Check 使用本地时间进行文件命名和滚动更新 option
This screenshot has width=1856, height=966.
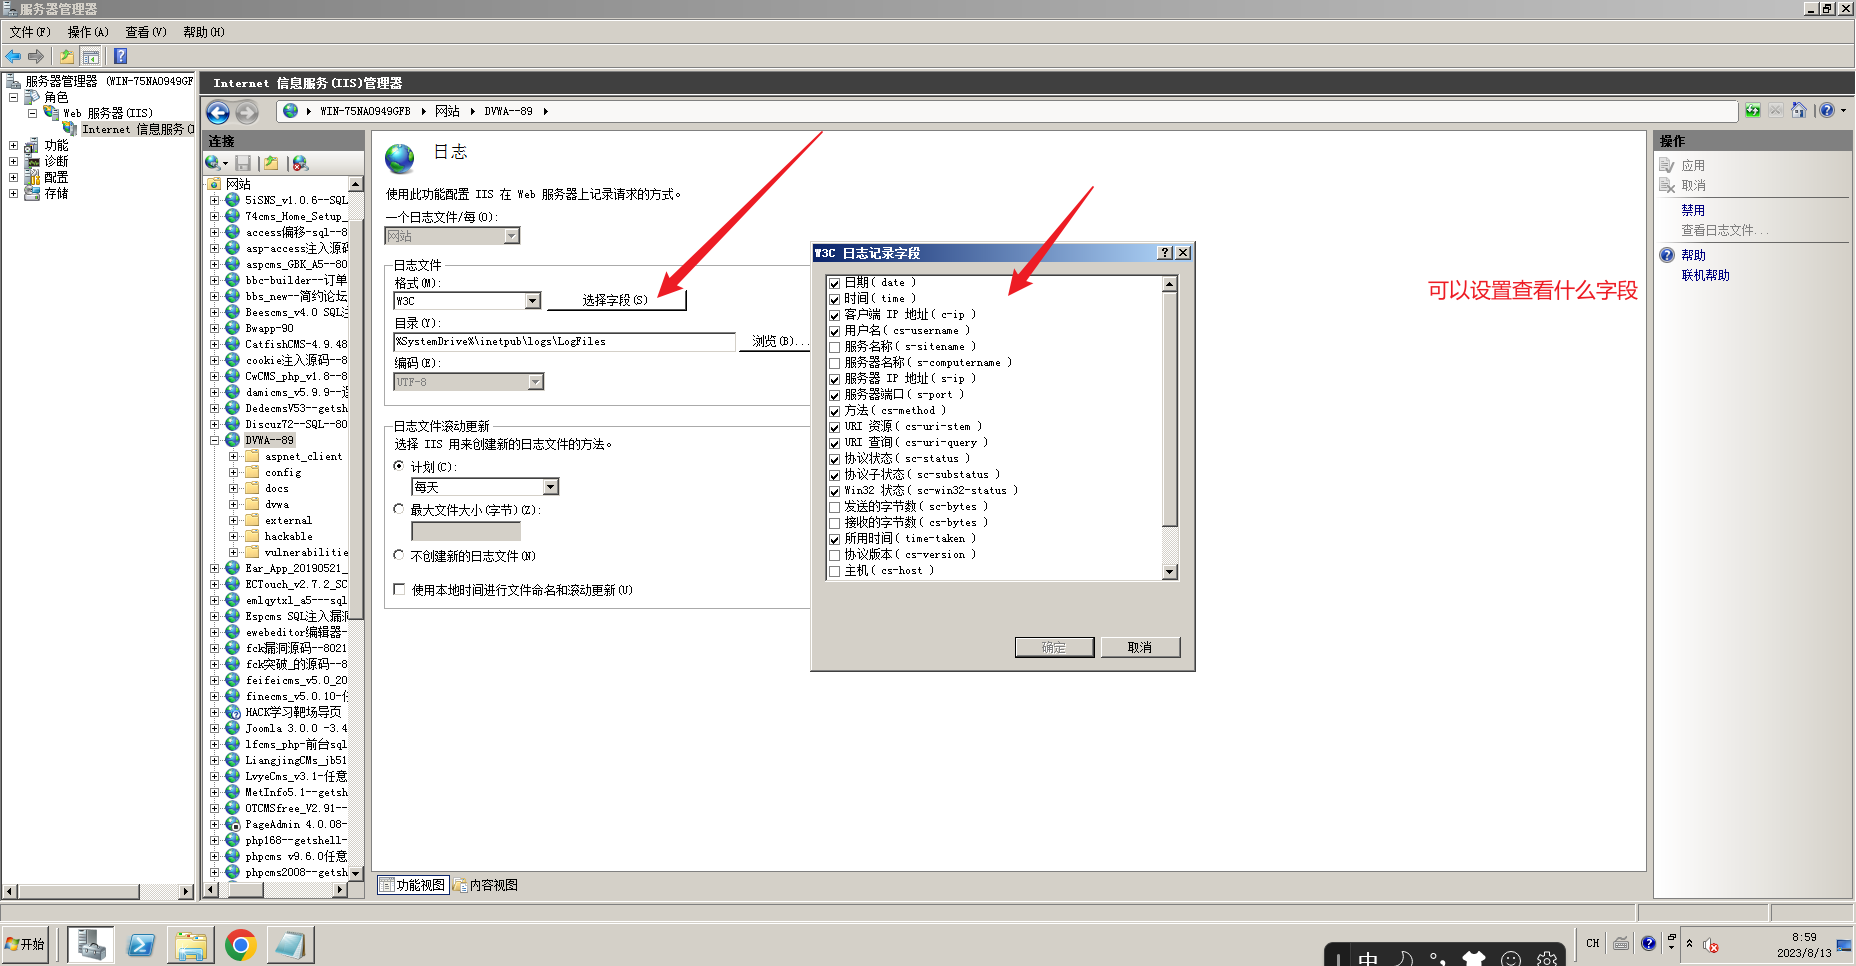(399, 589)
